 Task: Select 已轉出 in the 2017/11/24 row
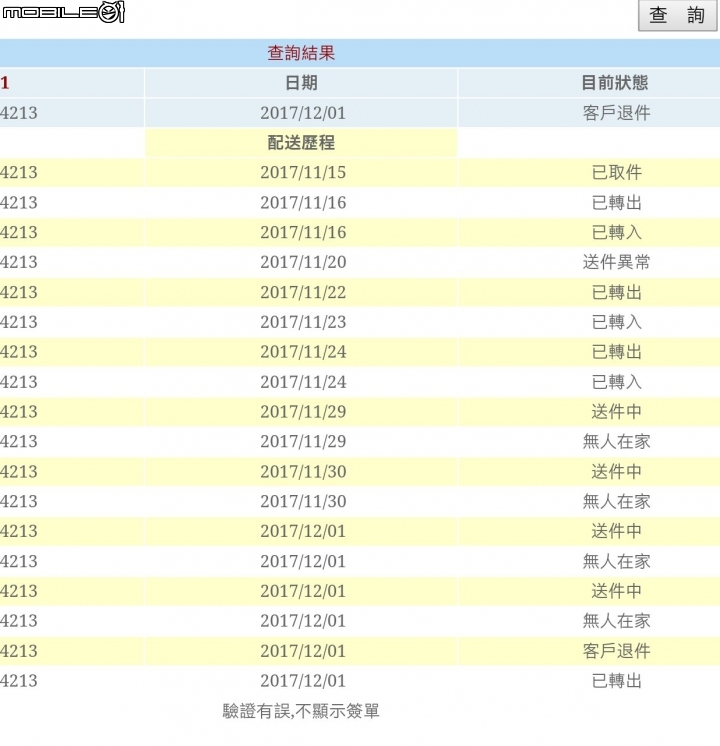pyautogui.click(x=616, y=352)
